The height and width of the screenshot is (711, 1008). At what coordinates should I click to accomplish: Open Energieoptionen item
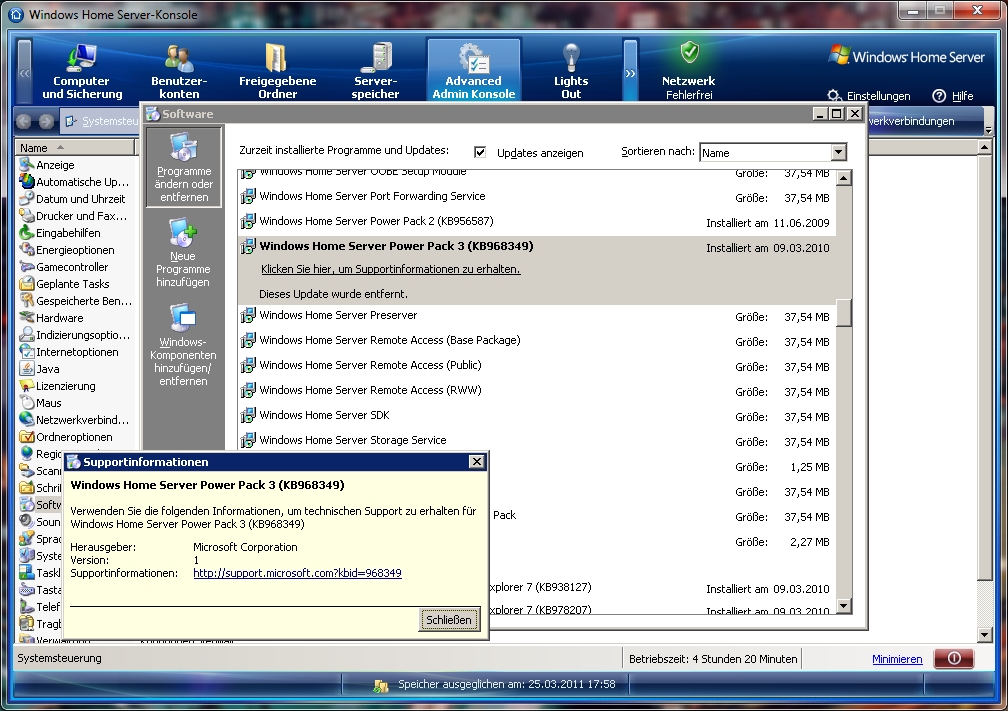(67, 250)
